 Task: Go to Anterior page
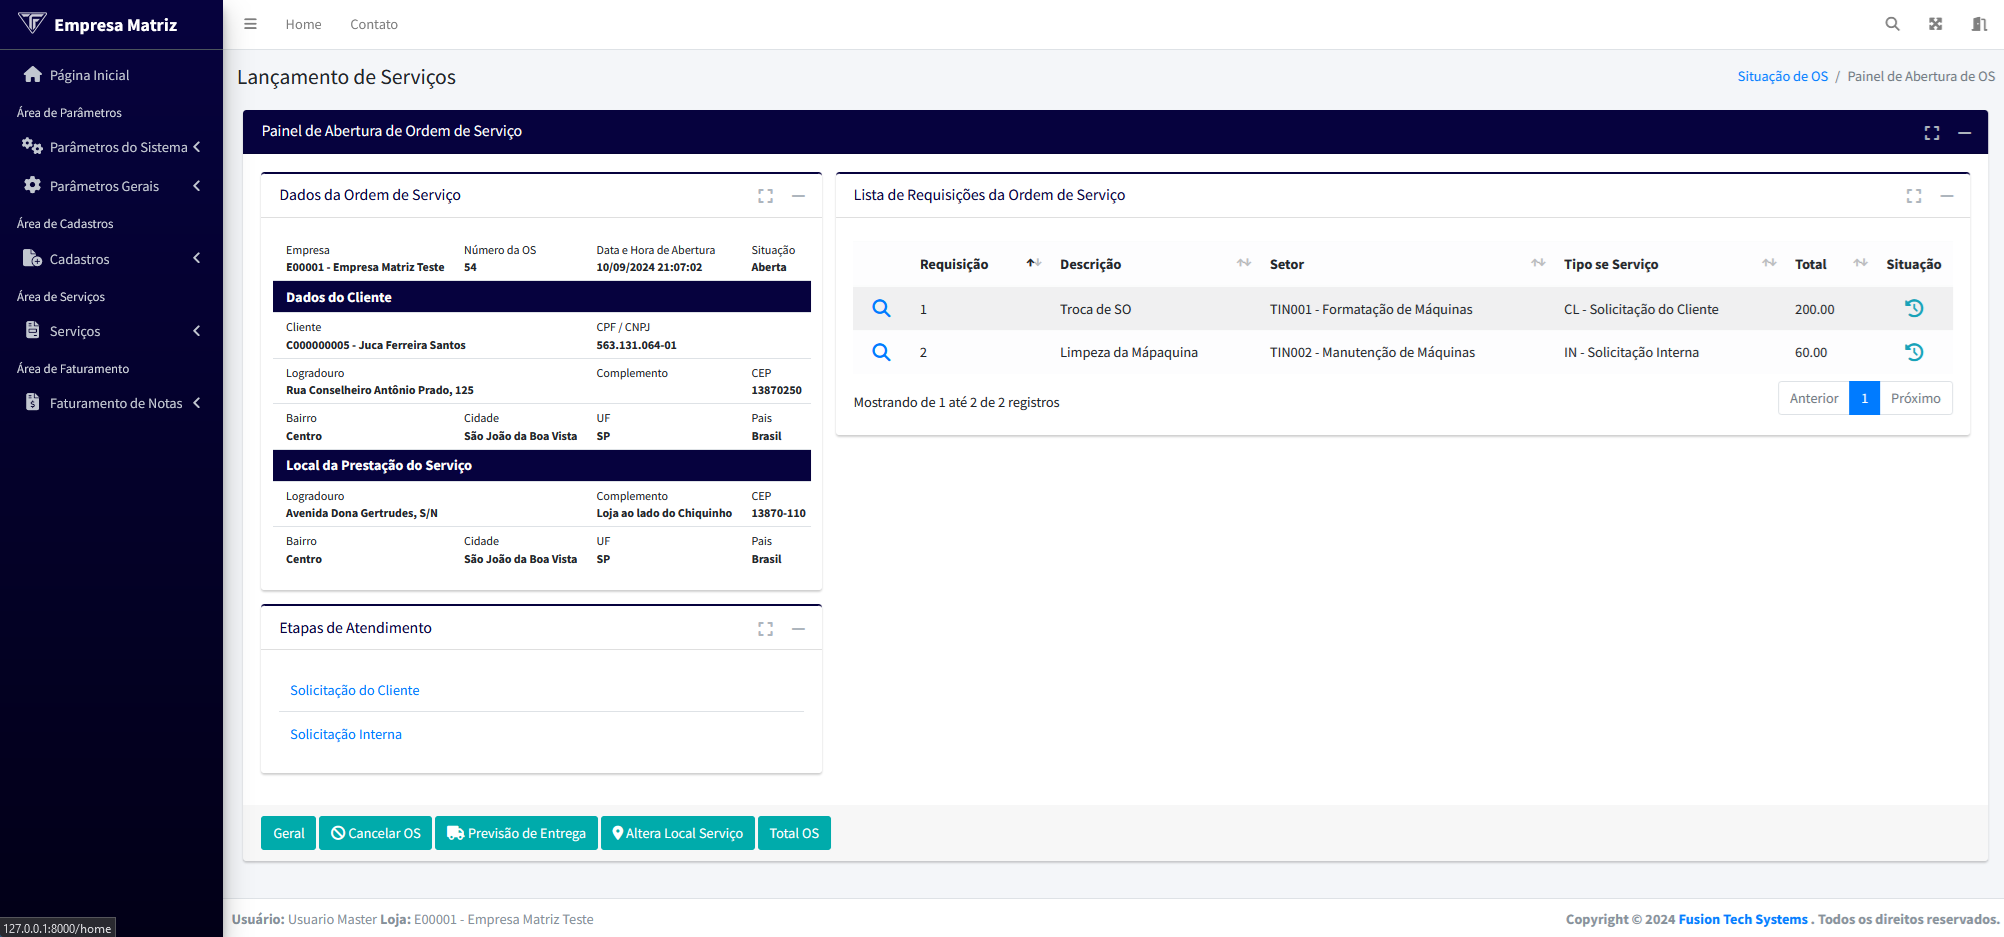coord(1814,398)
